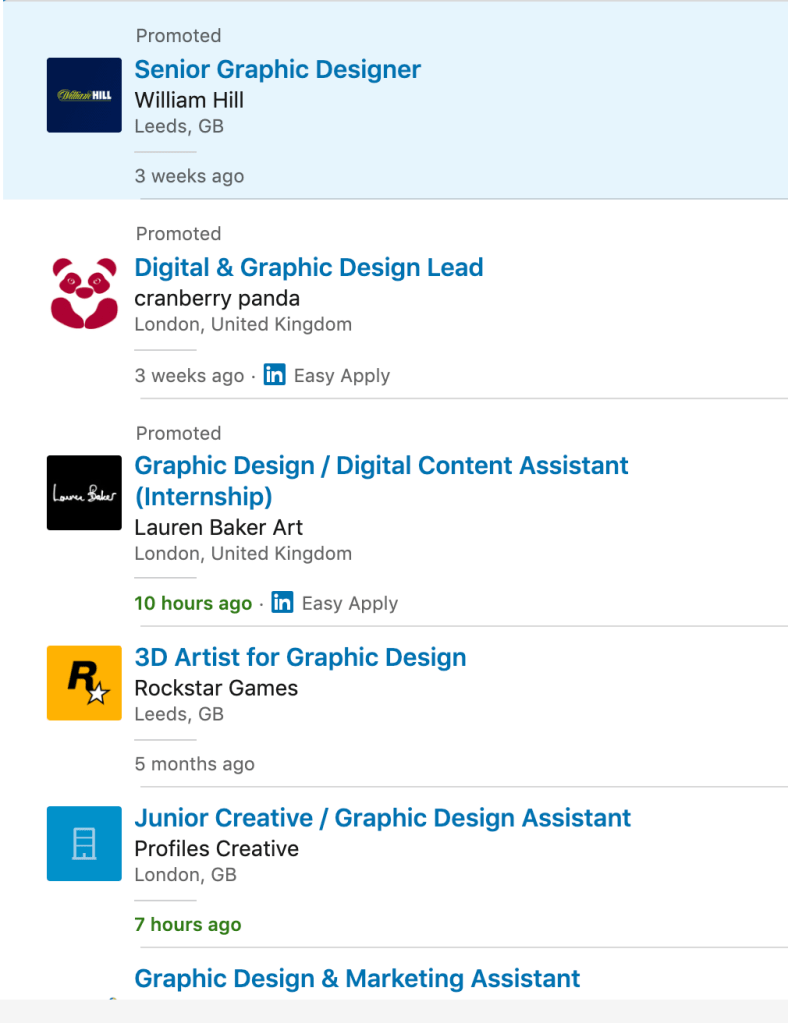The width and height of the screenshot is (788, 1023).
Task: Click the Lauren Baker company logo
Action: point(84,493)
